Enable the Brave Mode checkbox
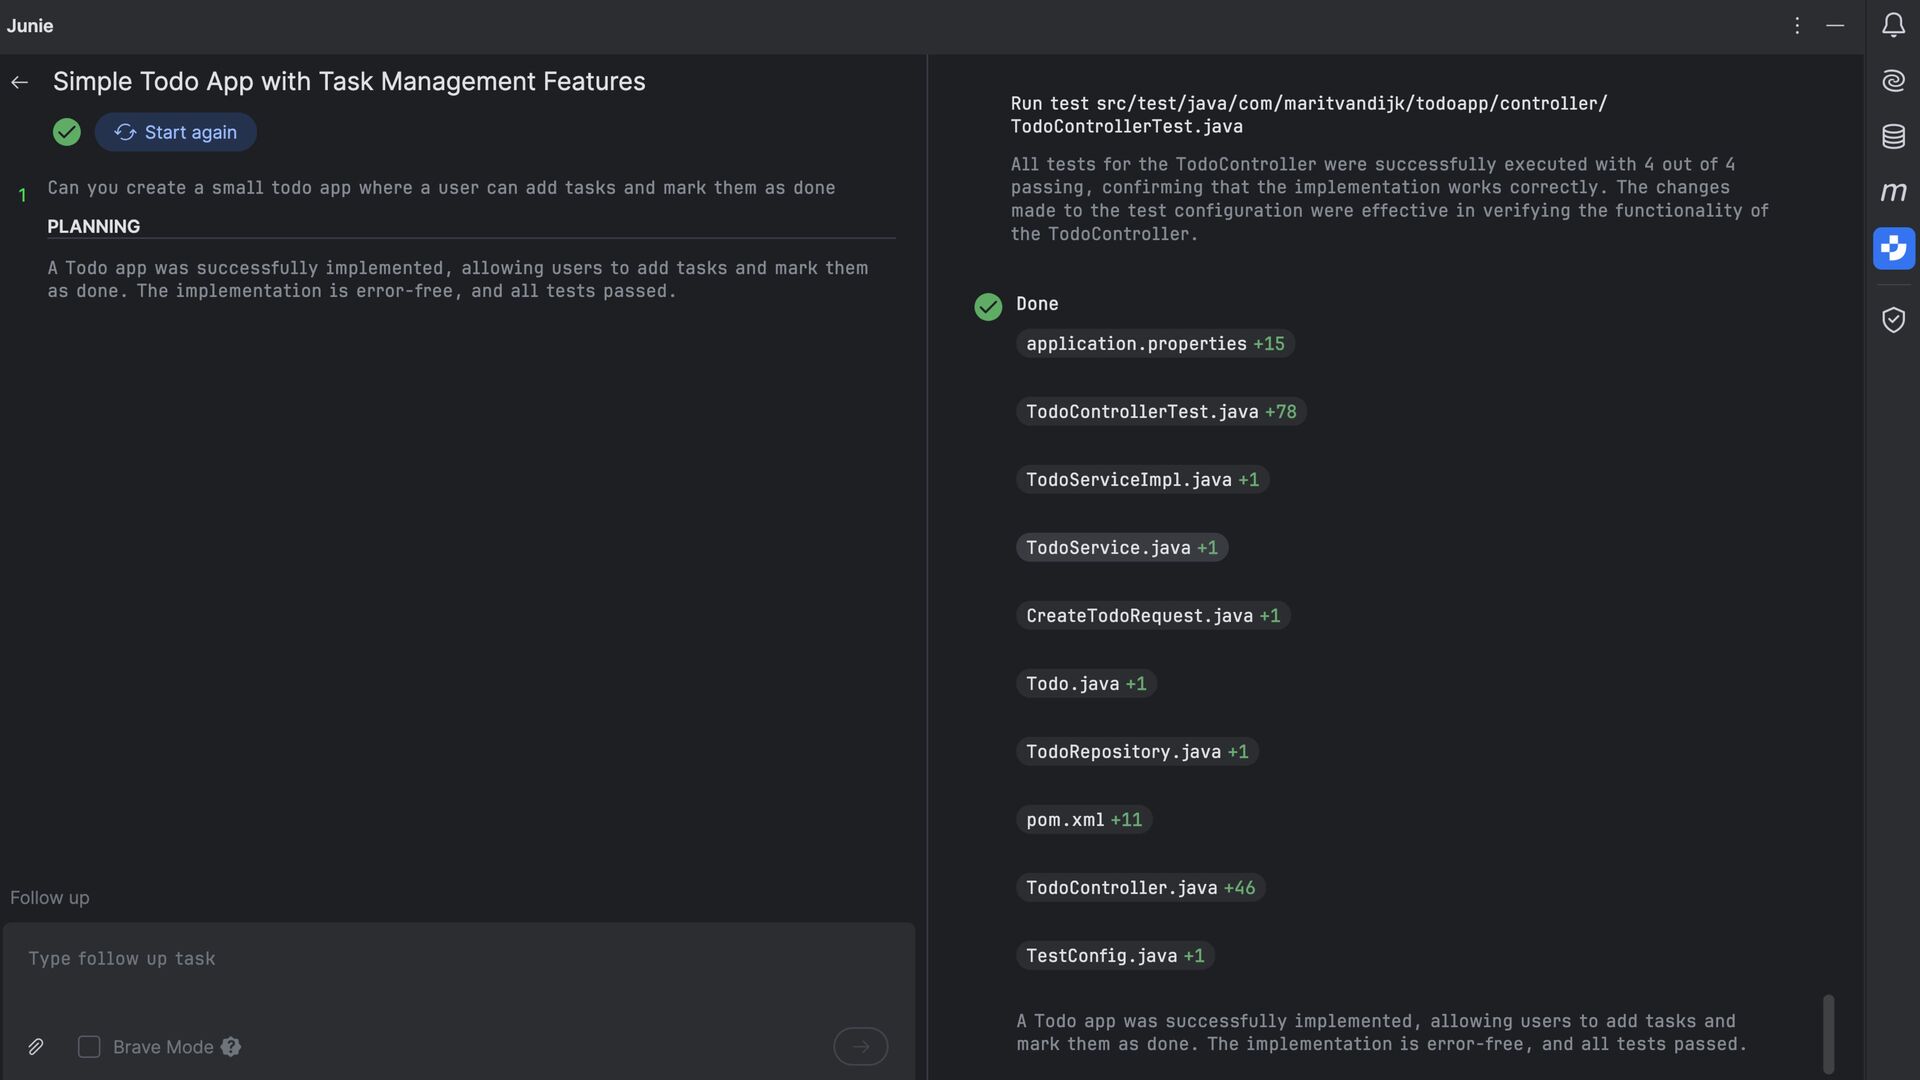The height and width of the screenshot is (1080, 1920). [89, 1047]
